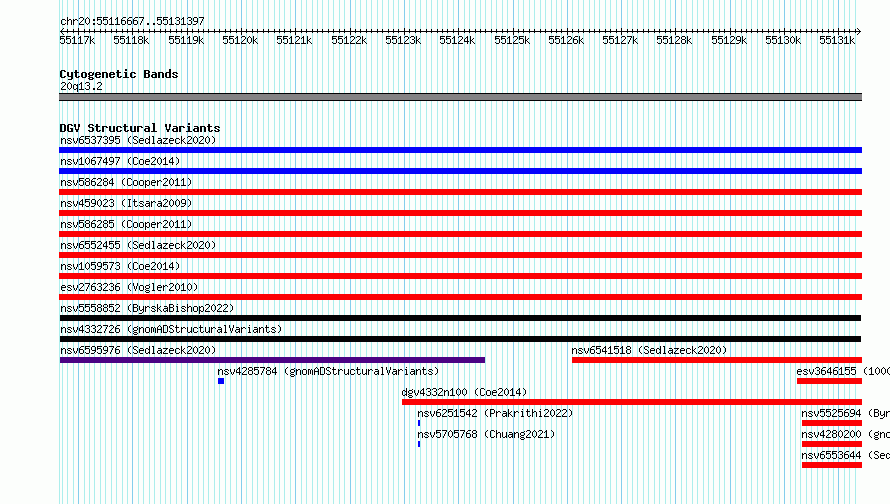Click the 55130k ruler position
Screen dimensions: 890x504
point(783,40)
